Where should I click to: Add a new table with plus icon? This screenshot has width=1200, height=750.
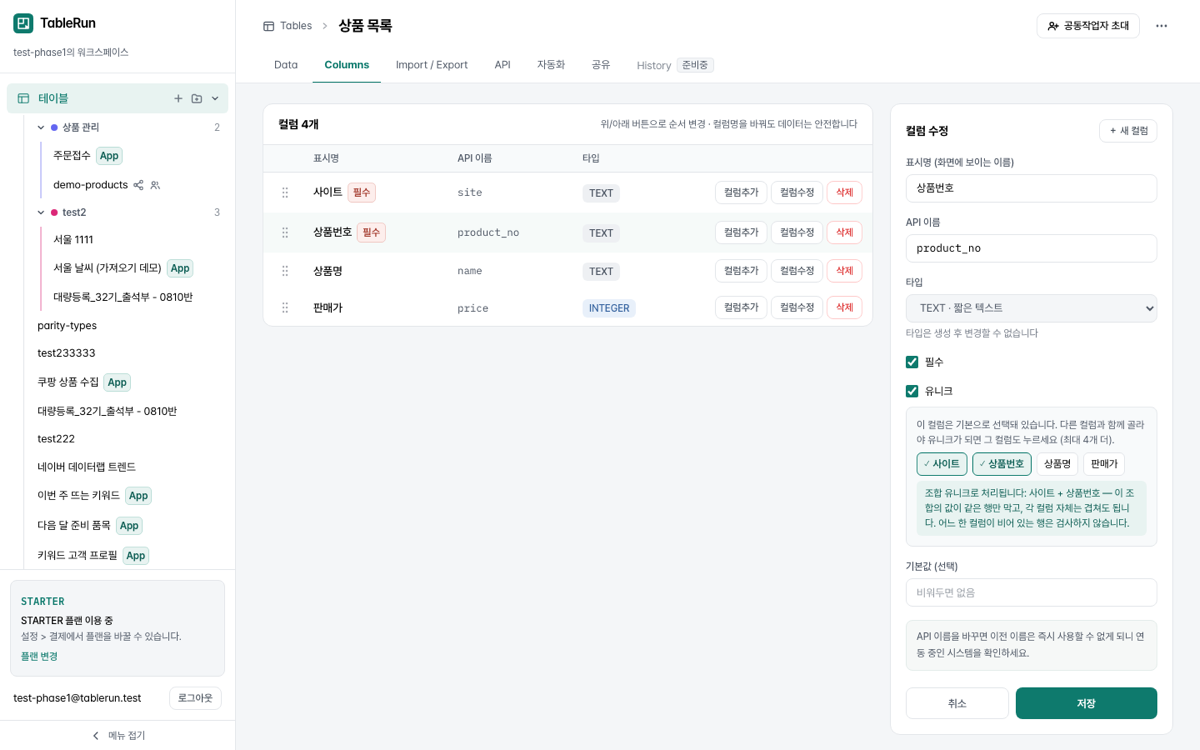click(178, 98)
